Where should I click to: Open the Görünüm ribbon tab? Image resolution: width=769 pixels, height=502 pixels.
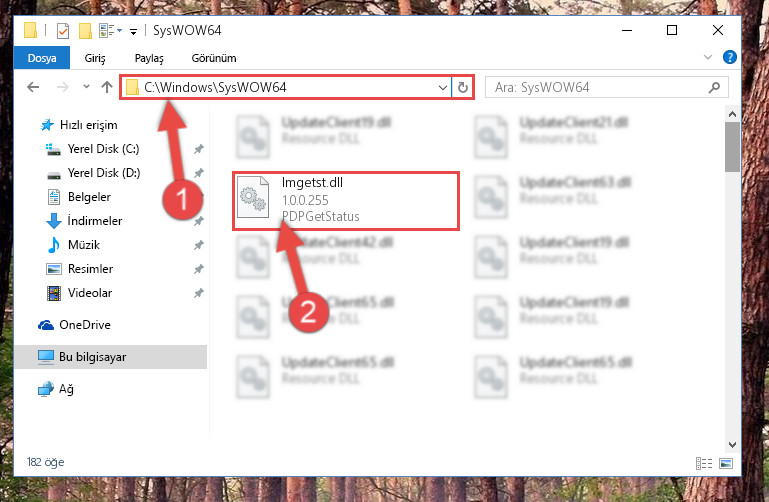[214, 58]
